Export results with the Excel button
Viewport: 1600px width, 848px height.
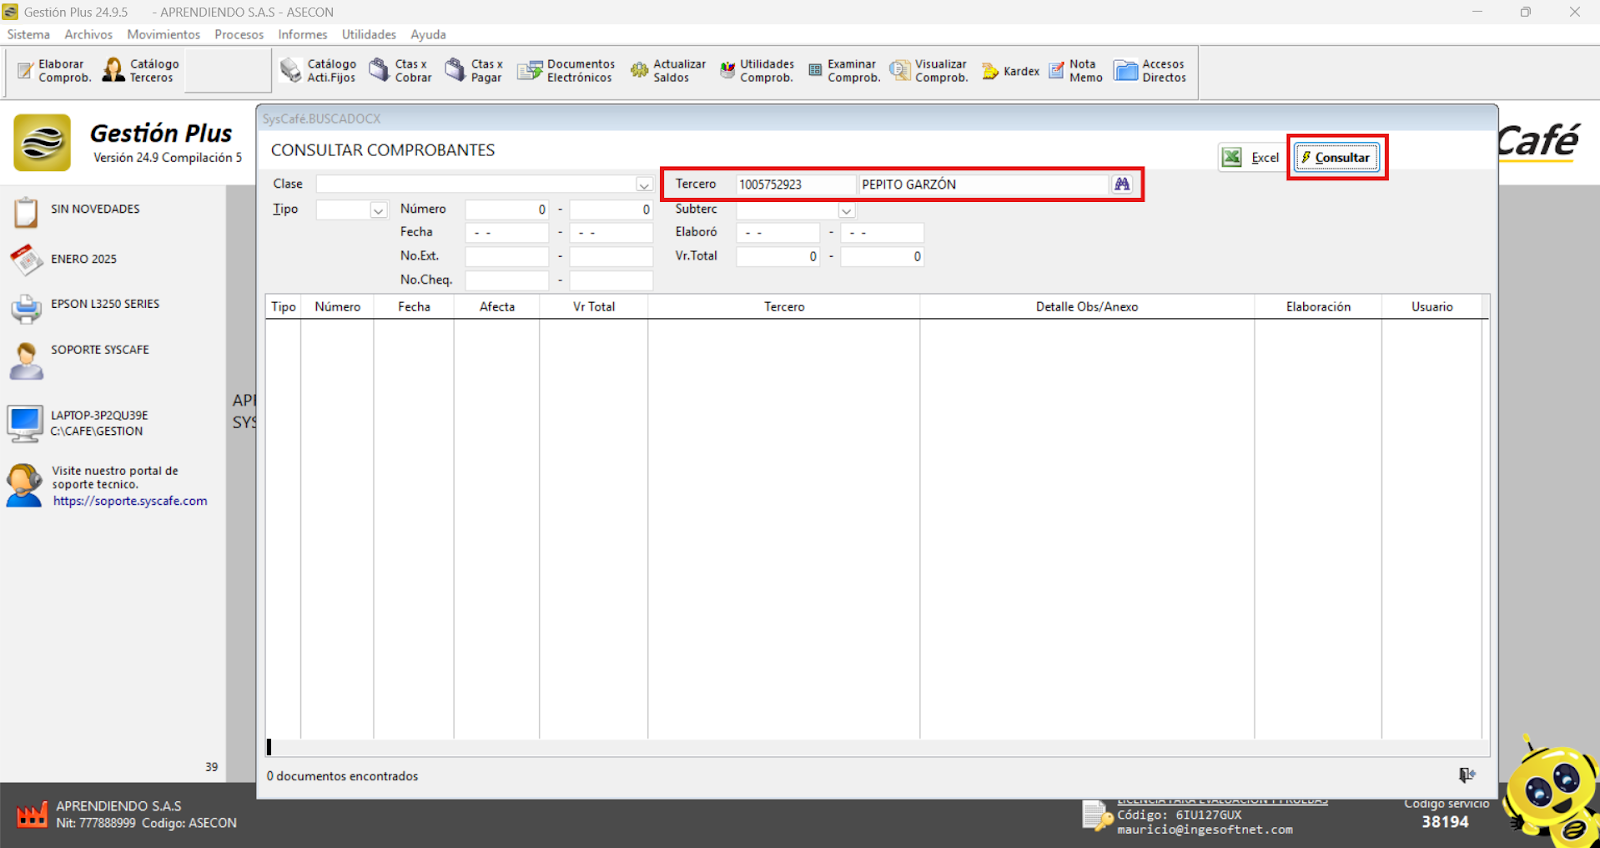pos(1250,158)
